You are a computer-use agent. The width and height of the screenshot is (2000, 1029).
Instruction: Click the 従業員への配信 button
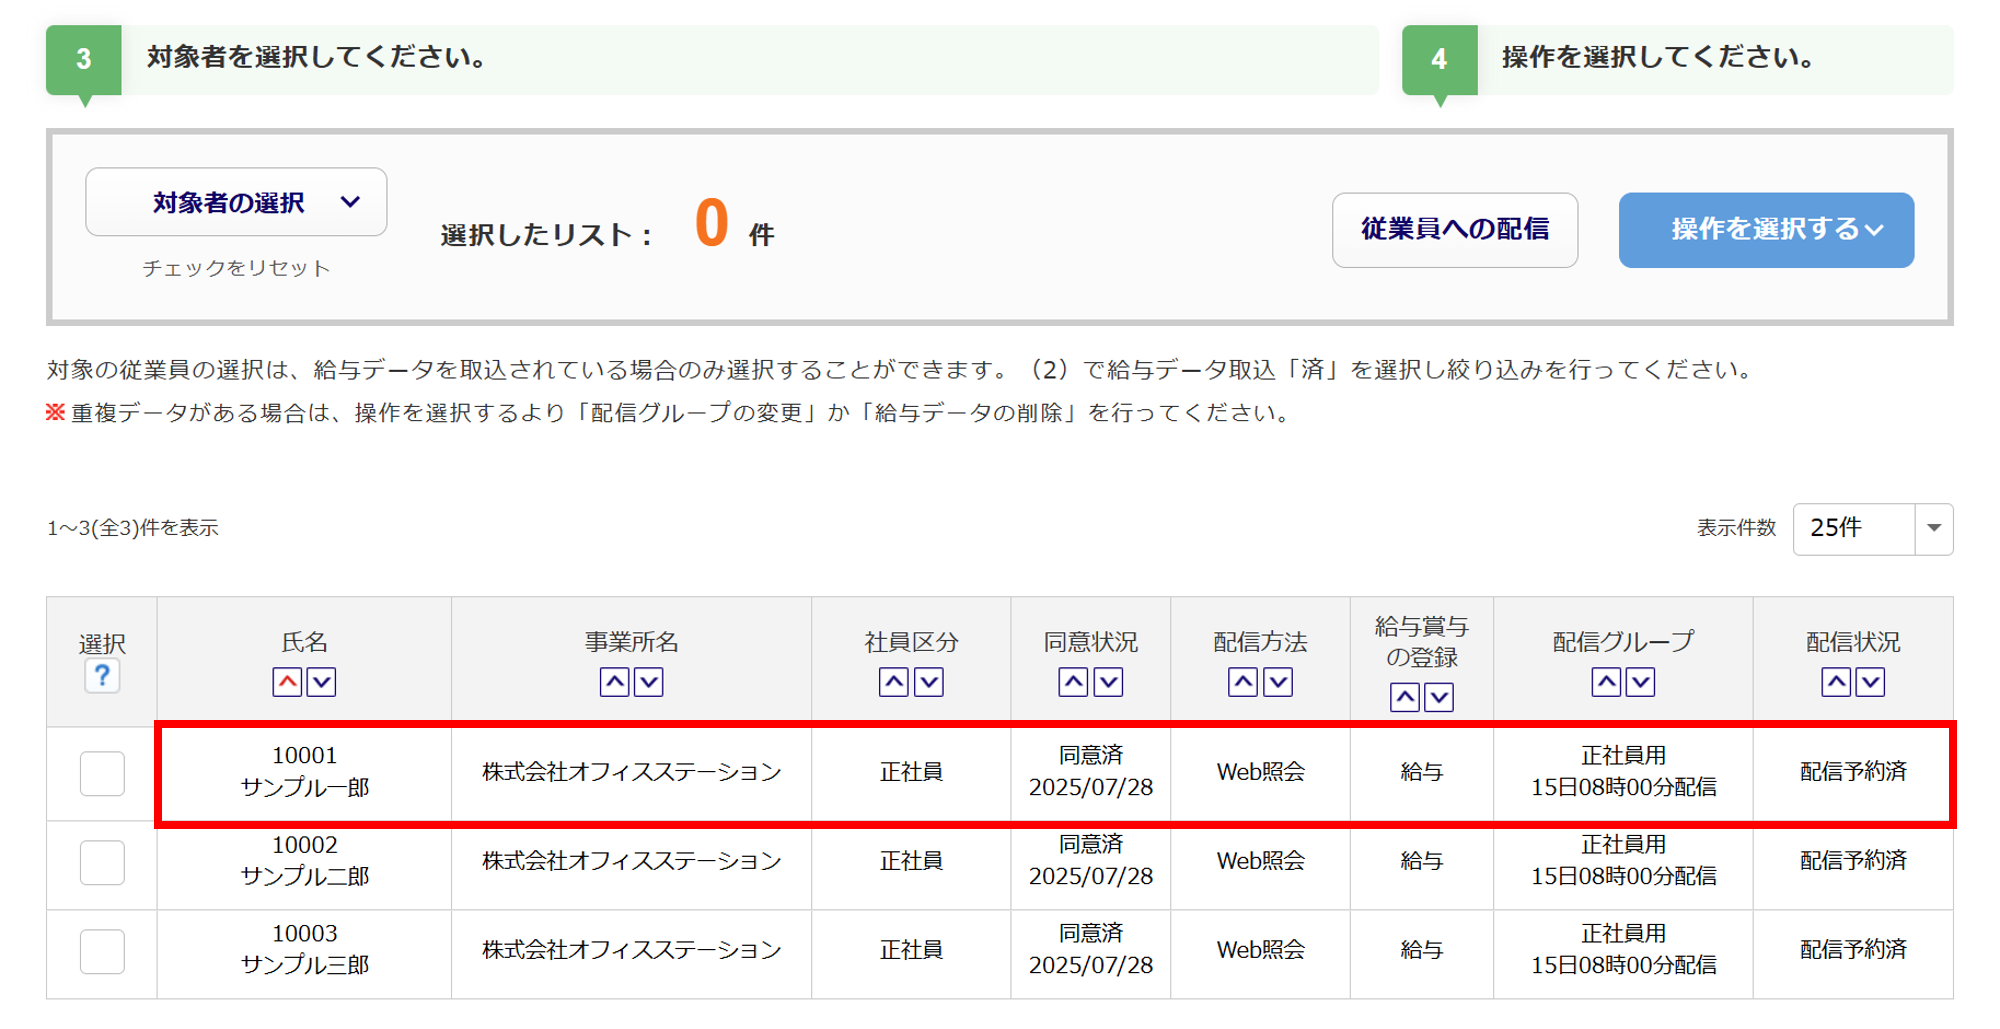click(1454, 230)
